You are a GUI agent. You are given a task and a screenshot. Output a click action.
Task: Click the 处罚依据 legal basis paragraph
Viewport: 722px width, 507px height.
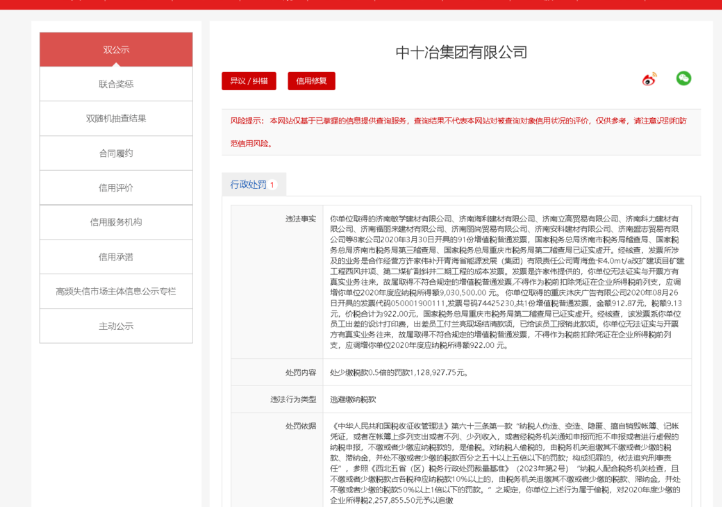(505, 463)
